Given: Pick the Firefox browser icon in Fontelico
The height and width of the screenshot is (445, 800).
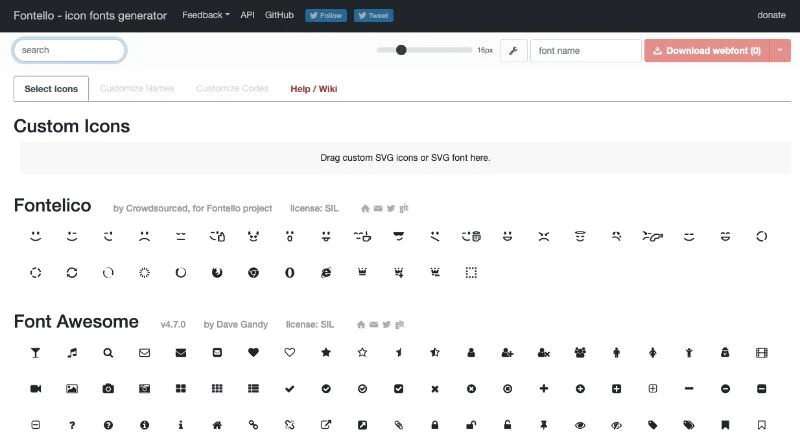Looking at the screenshot, I should pyautogui.click(x=217, y=273).
